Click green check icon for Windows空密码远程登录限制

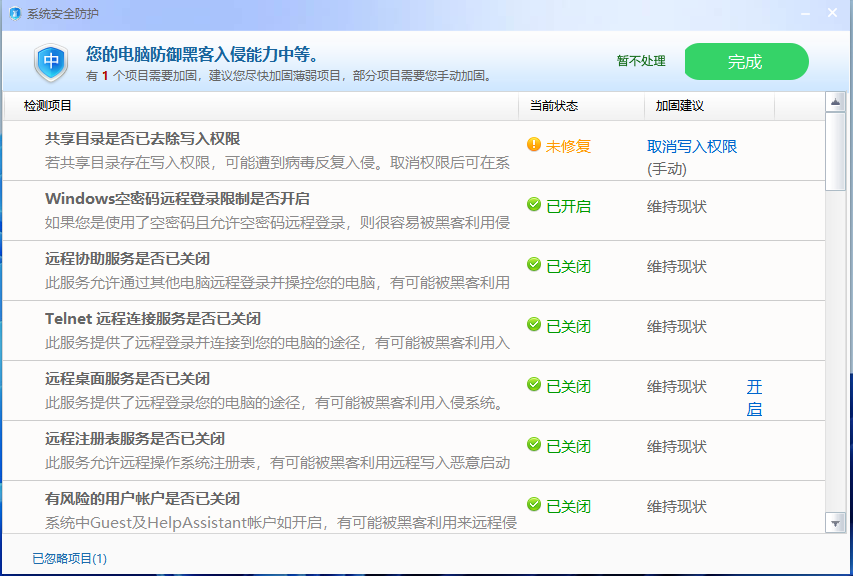pos(534,205)
